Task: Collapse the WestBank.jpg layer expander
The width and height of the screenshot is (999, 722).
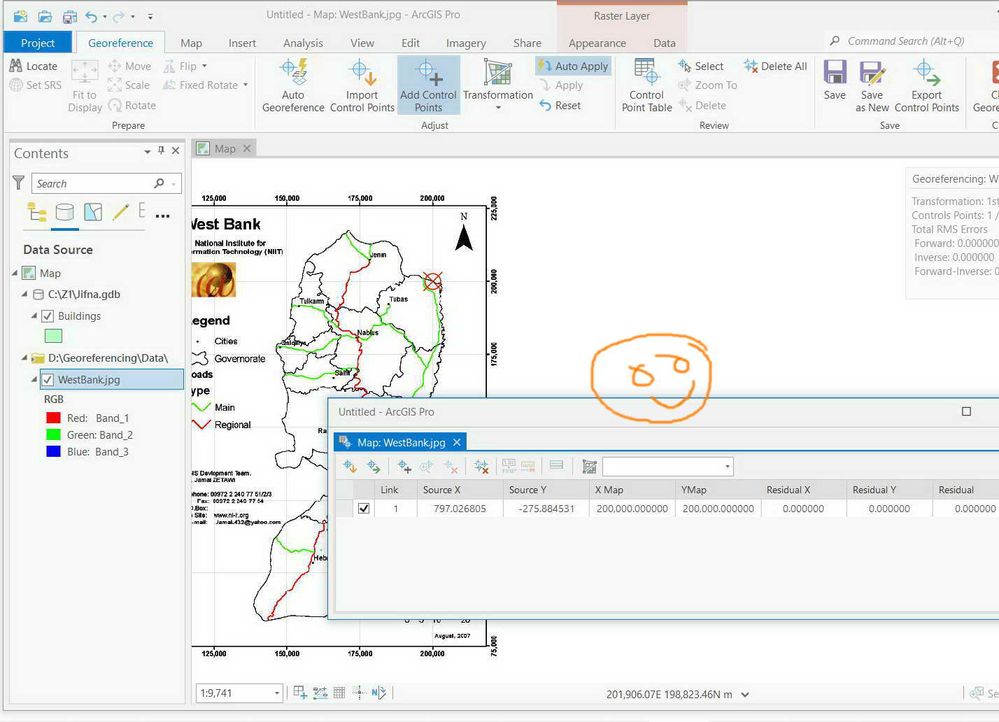Action: pos(34,380)
